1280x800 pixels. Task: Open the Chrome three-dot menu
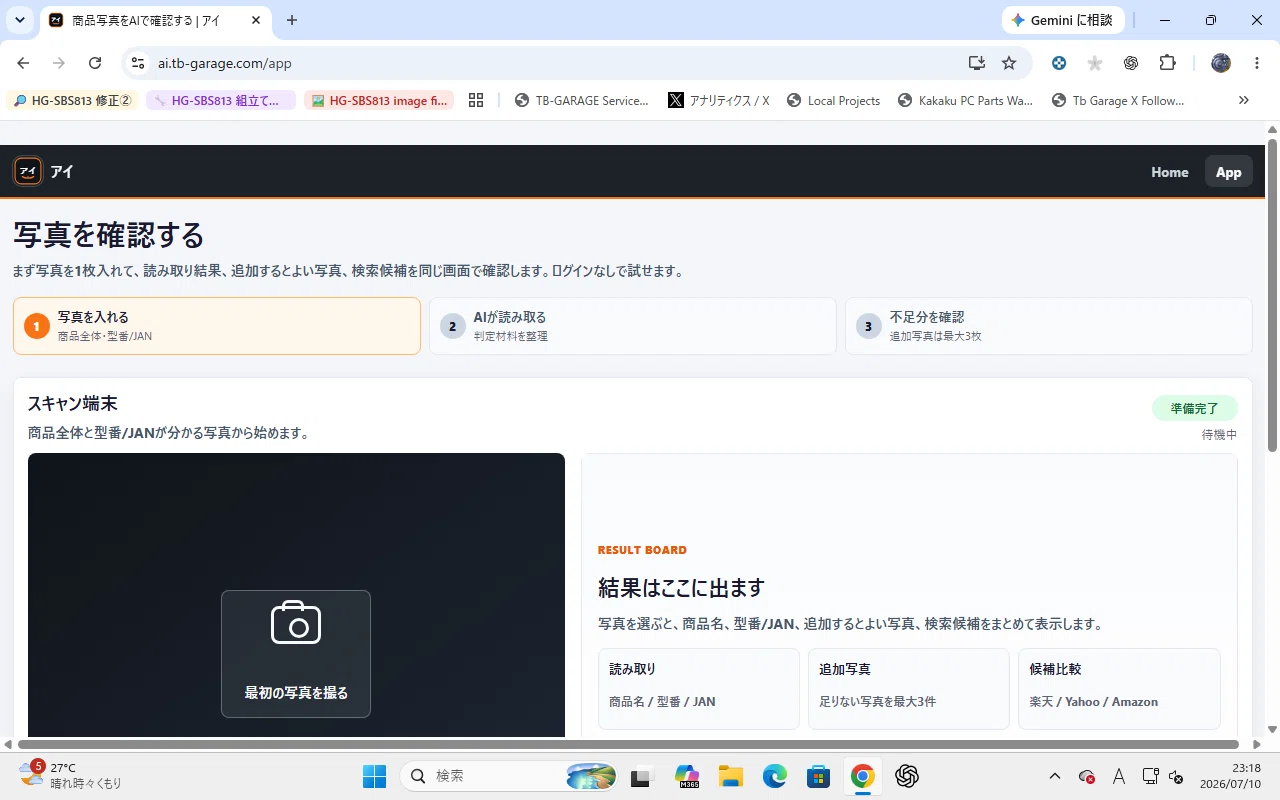(x=1256, y=63)
